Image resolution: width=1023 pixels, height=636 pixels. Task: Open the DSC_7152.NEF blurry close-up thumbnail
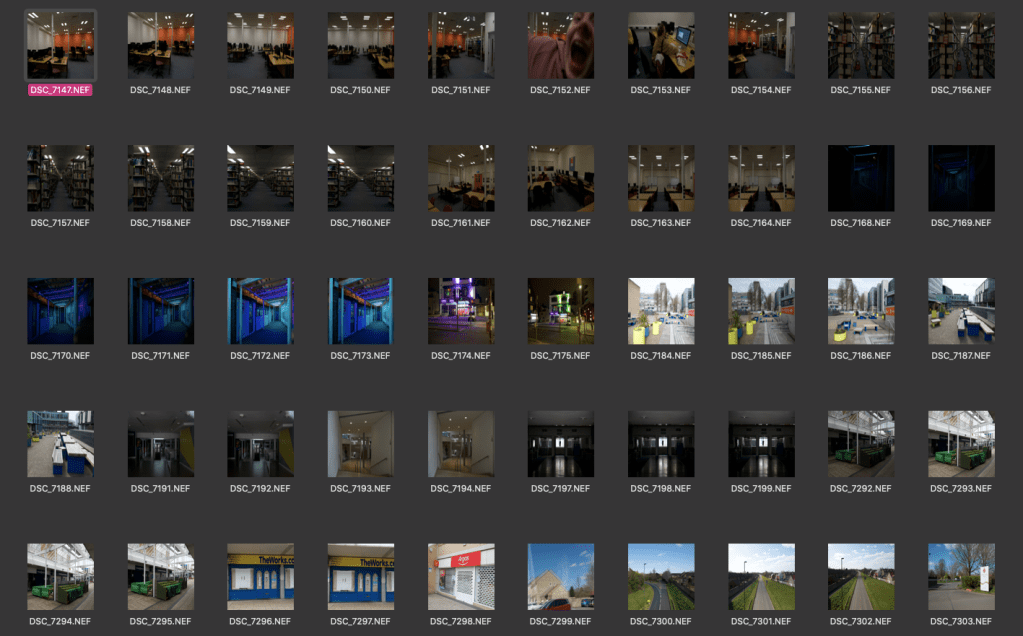[560, 45]
